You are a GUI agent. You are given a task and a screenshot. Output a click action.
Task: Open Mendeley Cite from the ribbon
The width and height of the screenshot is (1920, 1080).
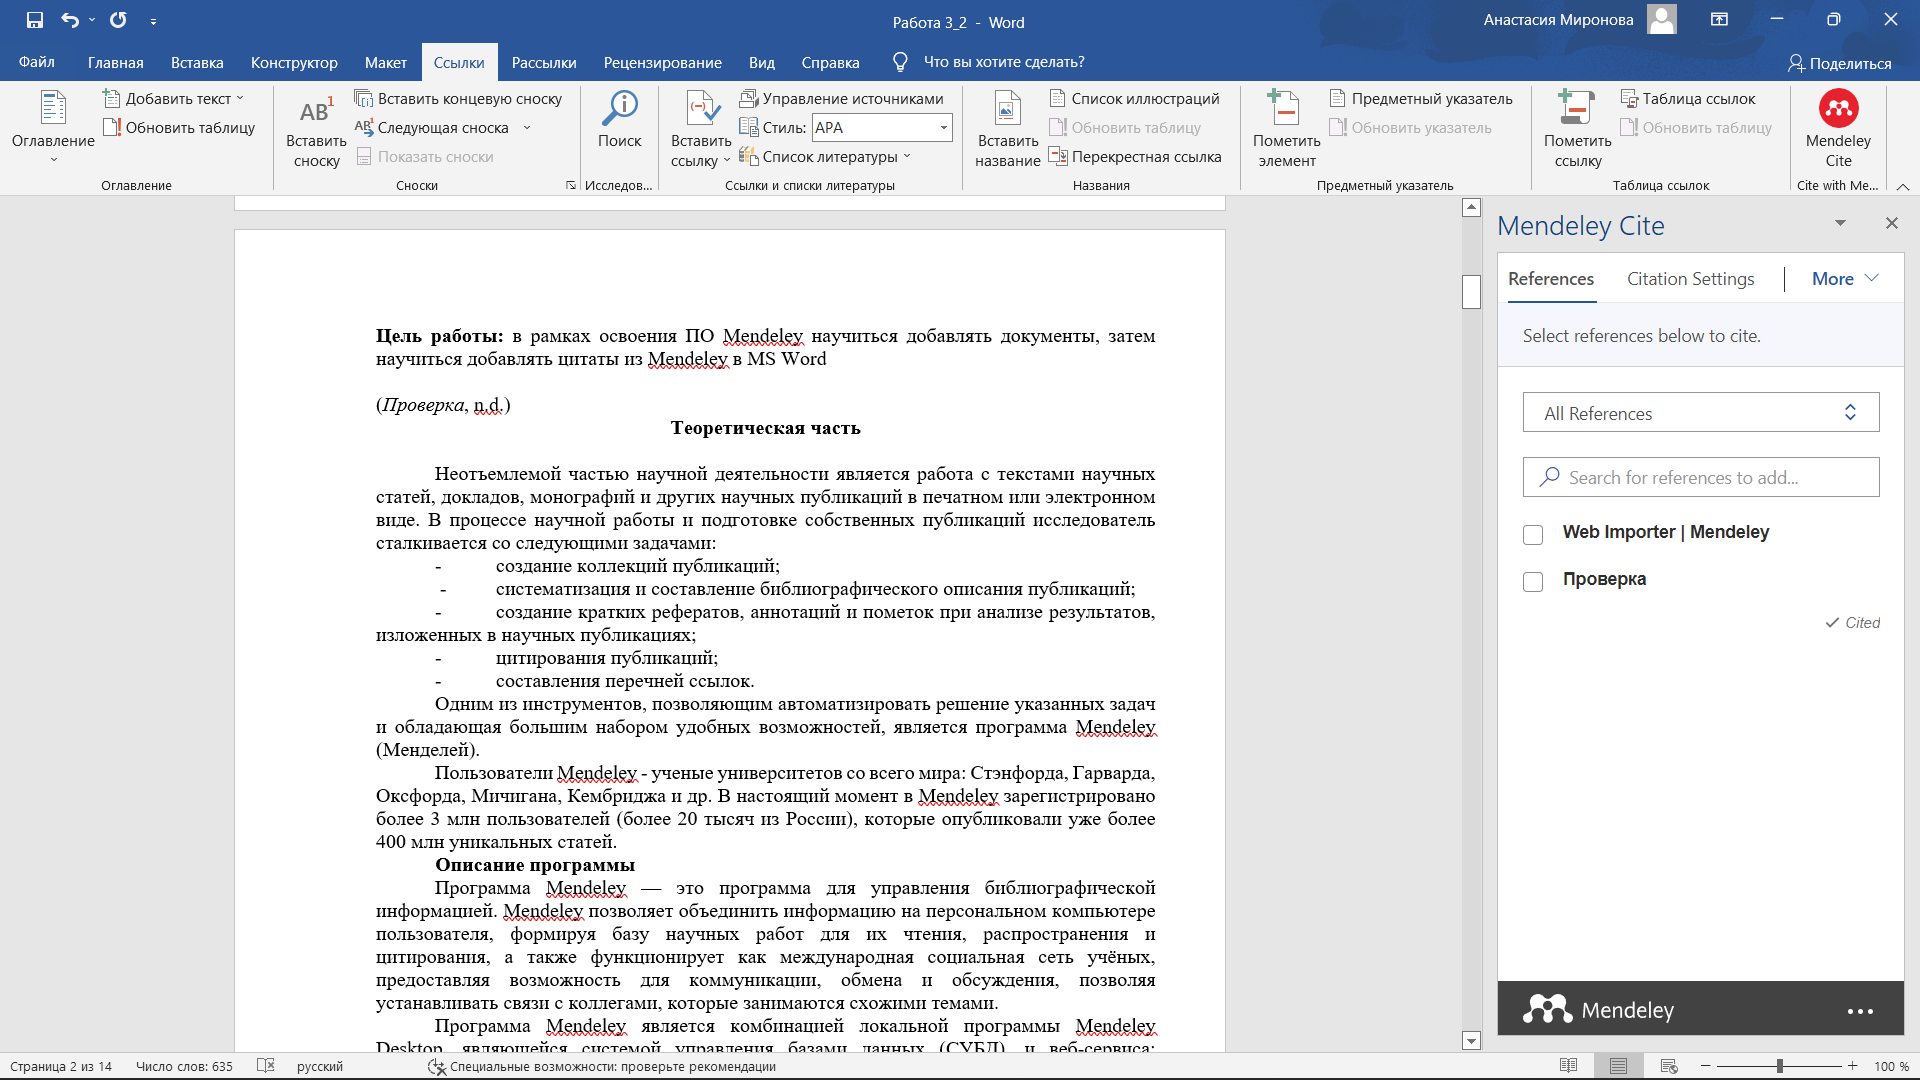pos(1838,130)
